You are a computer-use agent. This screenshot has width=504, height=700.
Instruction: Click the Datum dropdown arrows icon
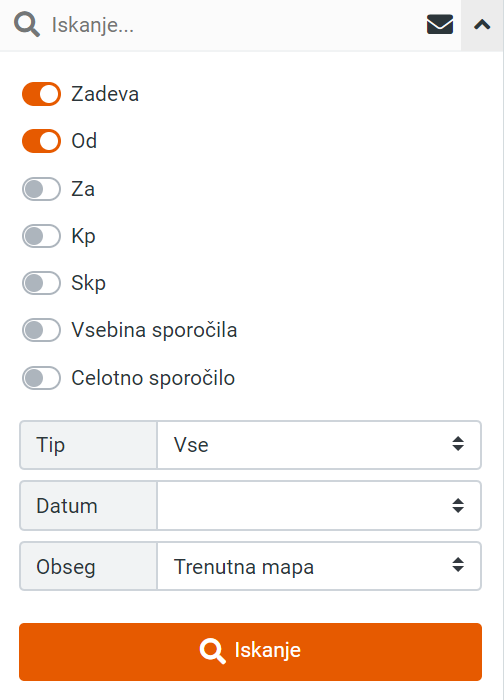tap(458, 505)
